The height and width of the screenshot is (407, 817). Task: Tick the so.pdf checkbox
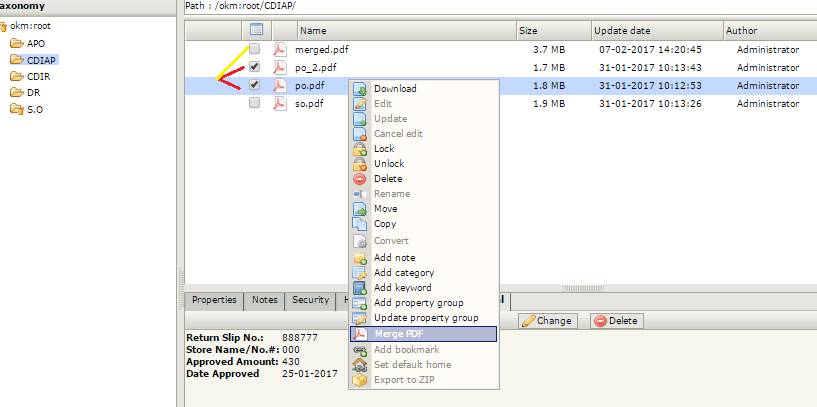(x=255, y=103)
